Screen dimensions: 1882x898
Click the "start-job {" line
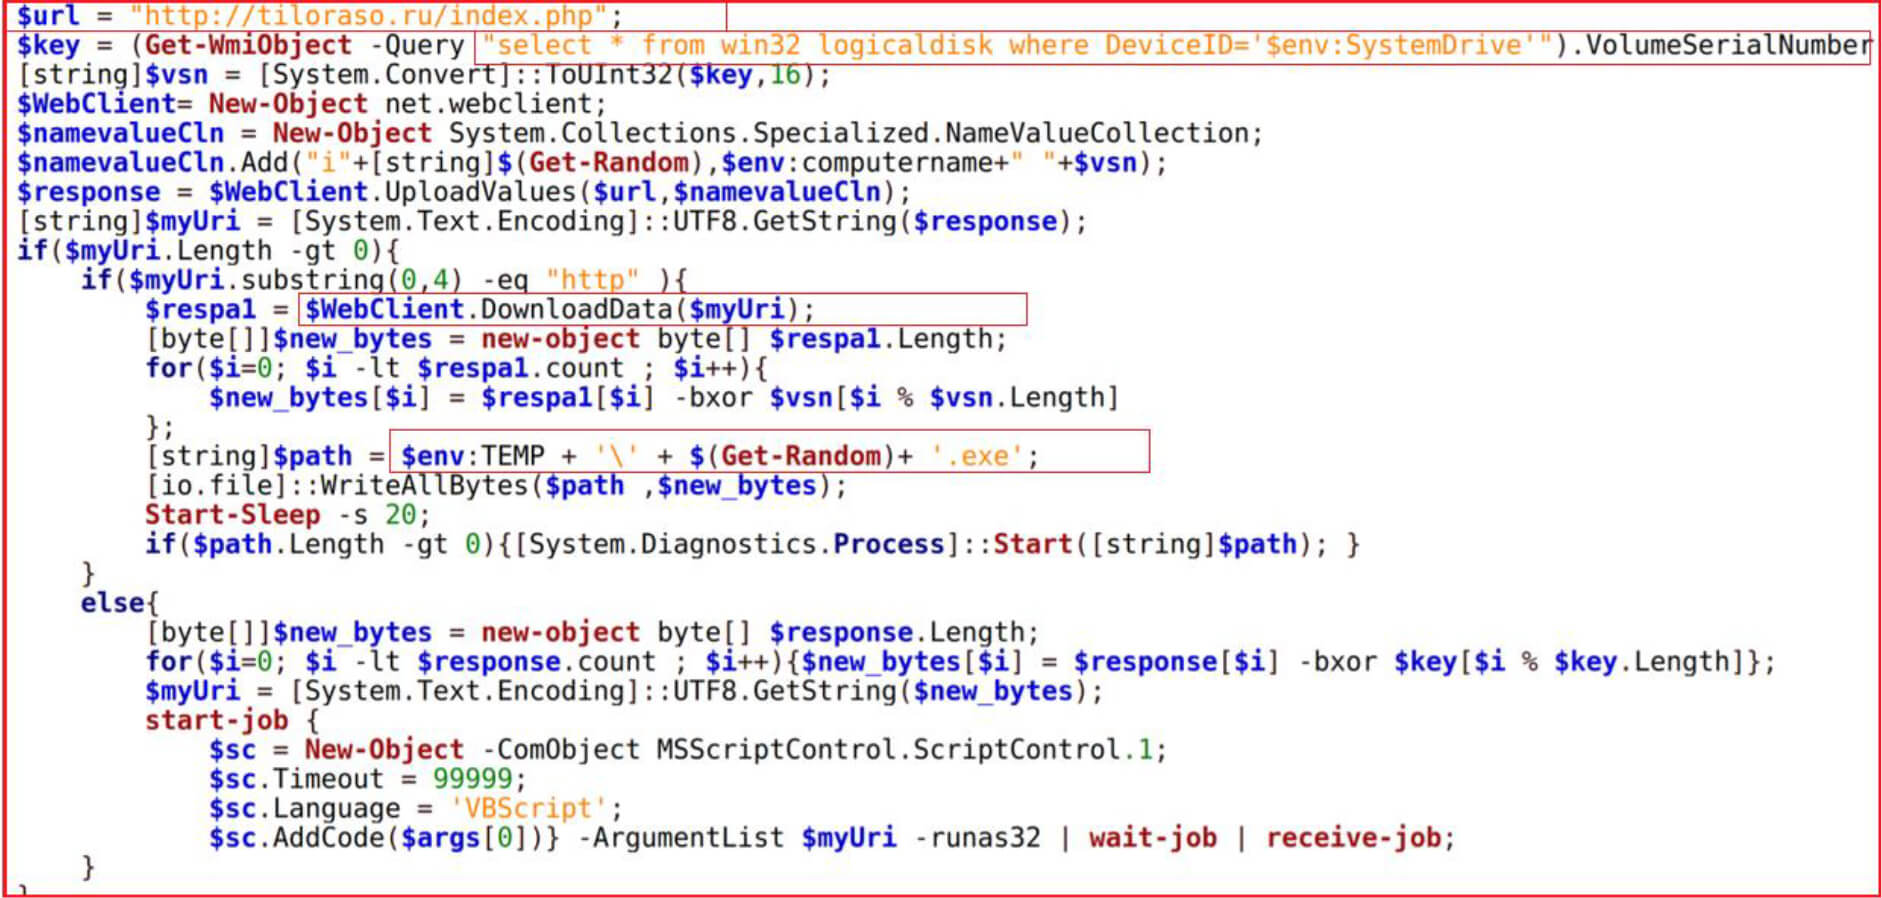(x=233, y=720)
